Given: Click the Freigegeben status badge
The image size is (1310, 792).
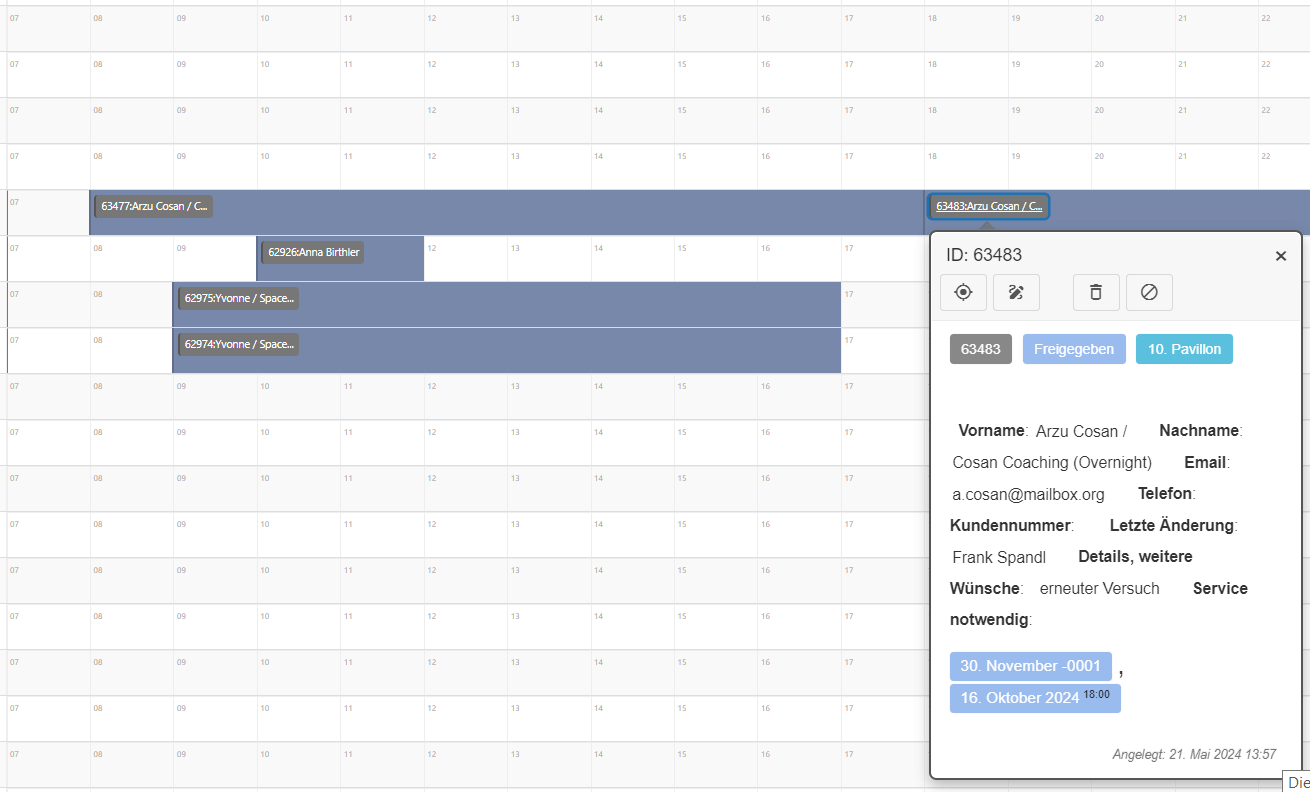Looking at the screenshot, I should (1074, 349).
